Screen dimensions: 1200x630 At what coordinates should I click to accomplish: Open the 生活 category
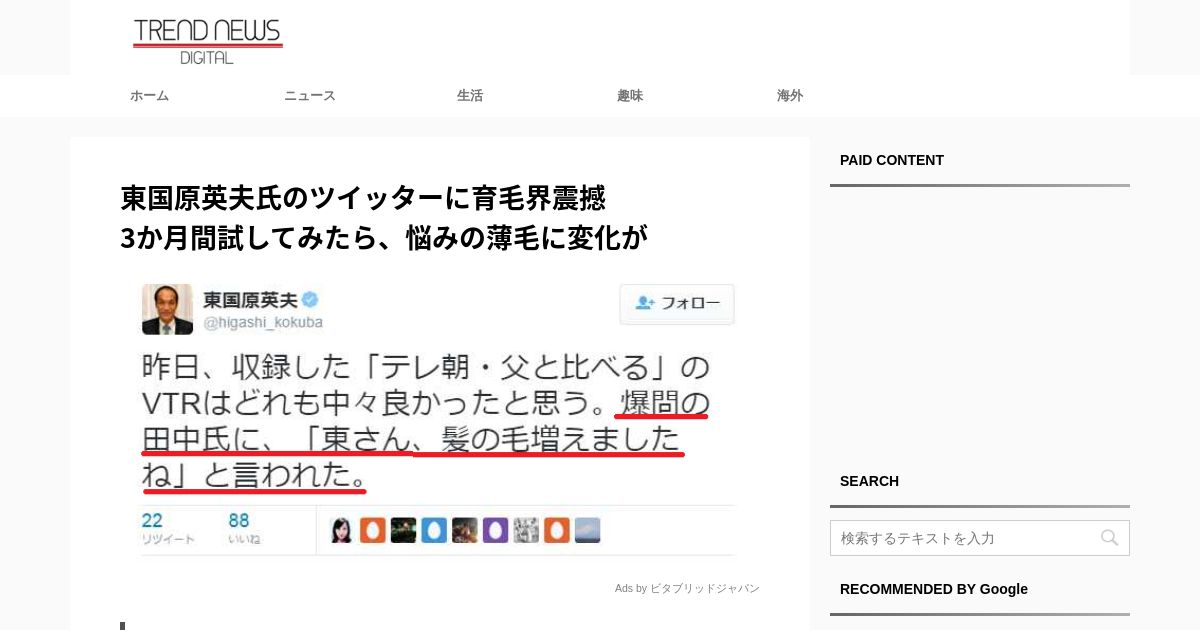coord(470,96)
